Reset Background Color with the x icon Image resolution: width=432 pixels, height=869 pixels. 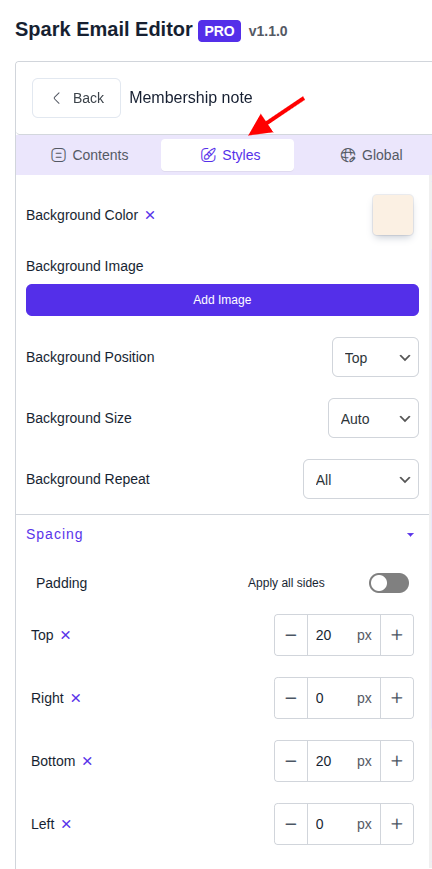click(150, 215)
